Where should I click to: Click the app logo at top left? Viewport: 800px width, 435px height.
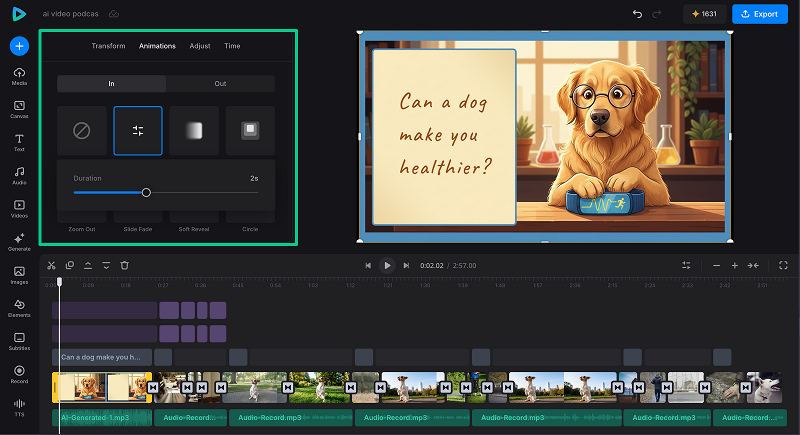click(x=19, y=14)
